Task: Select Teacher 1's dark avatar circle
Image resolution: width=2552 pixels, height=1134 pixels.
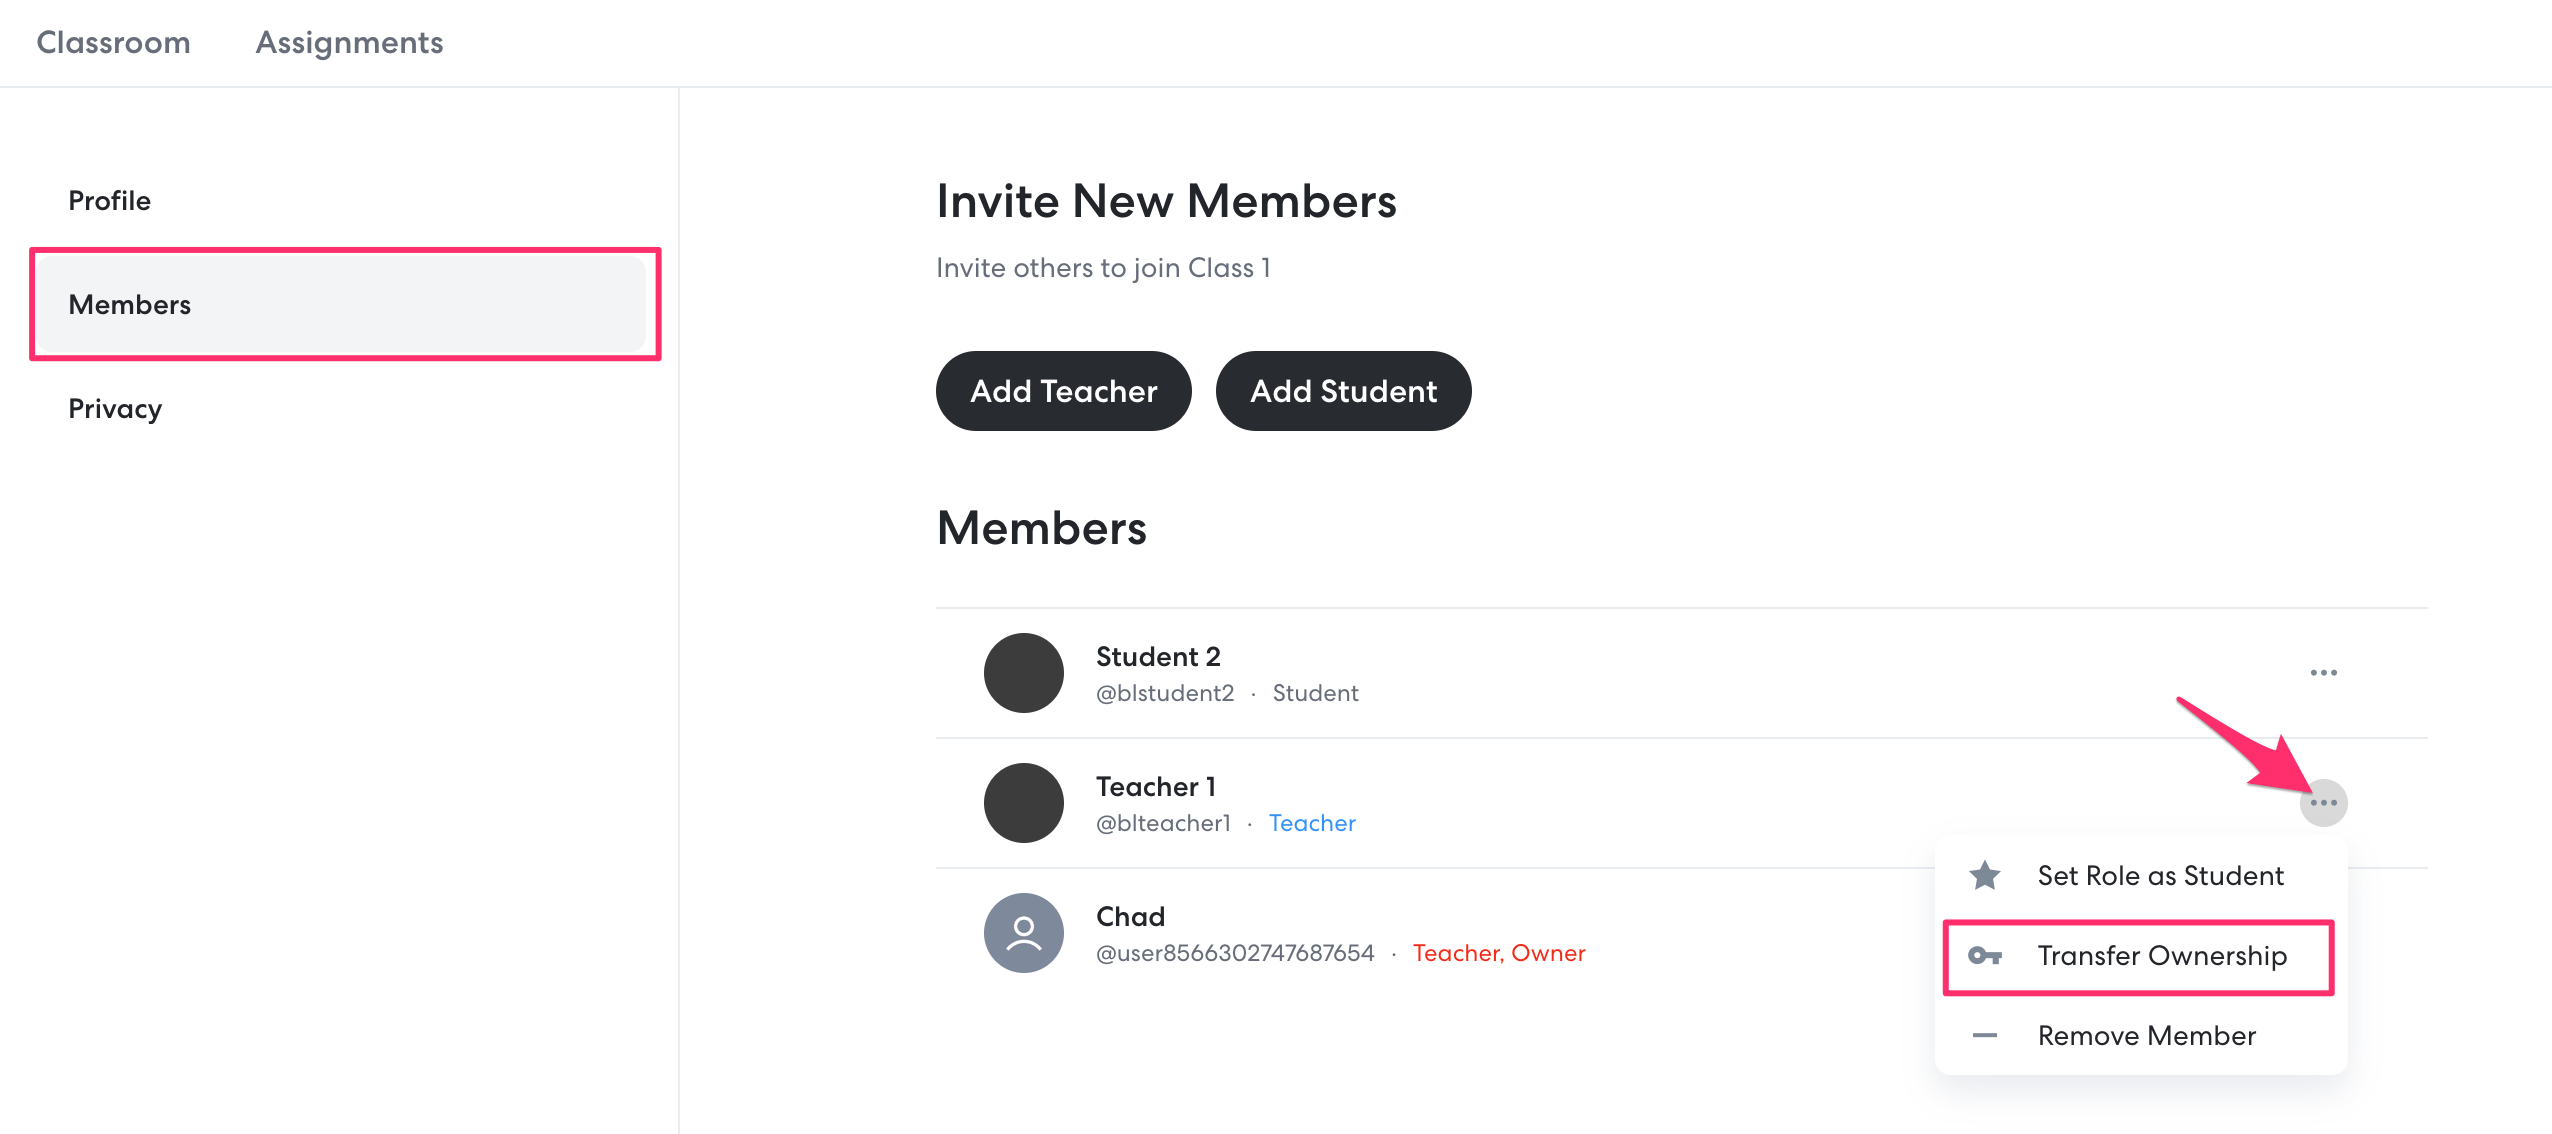Action: point(1024,803)
